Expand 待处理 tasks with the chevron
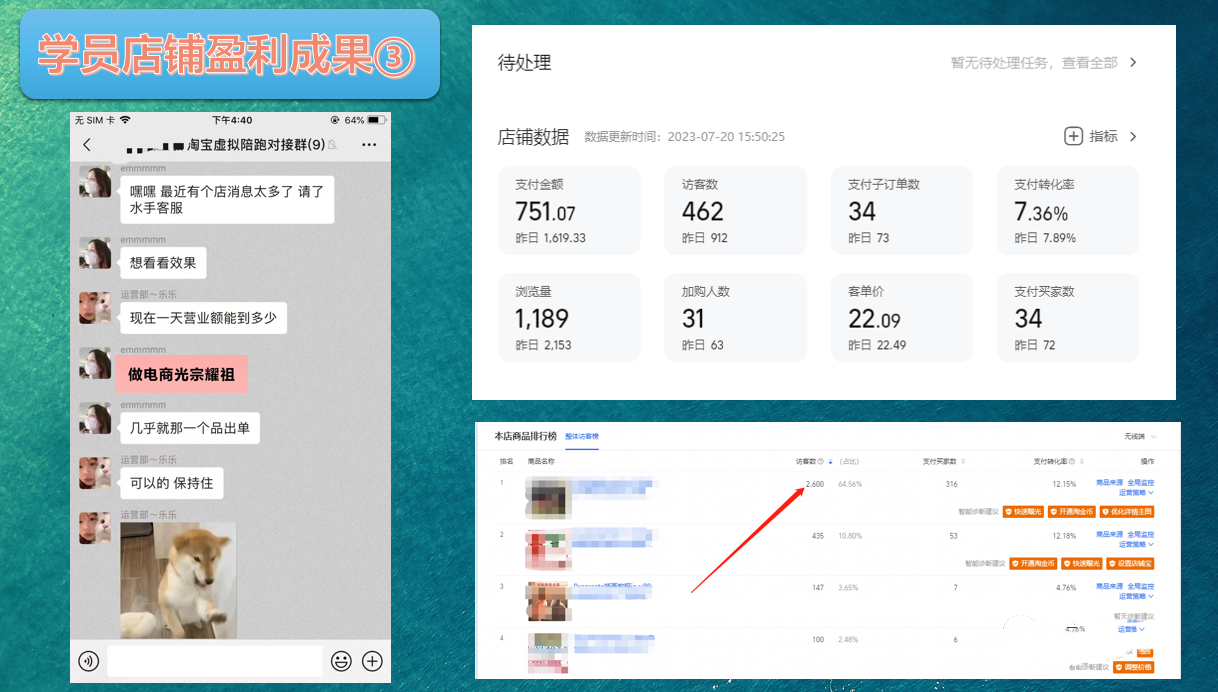The width and height of the screenshot is (1218, 692). click(1133, 62)
